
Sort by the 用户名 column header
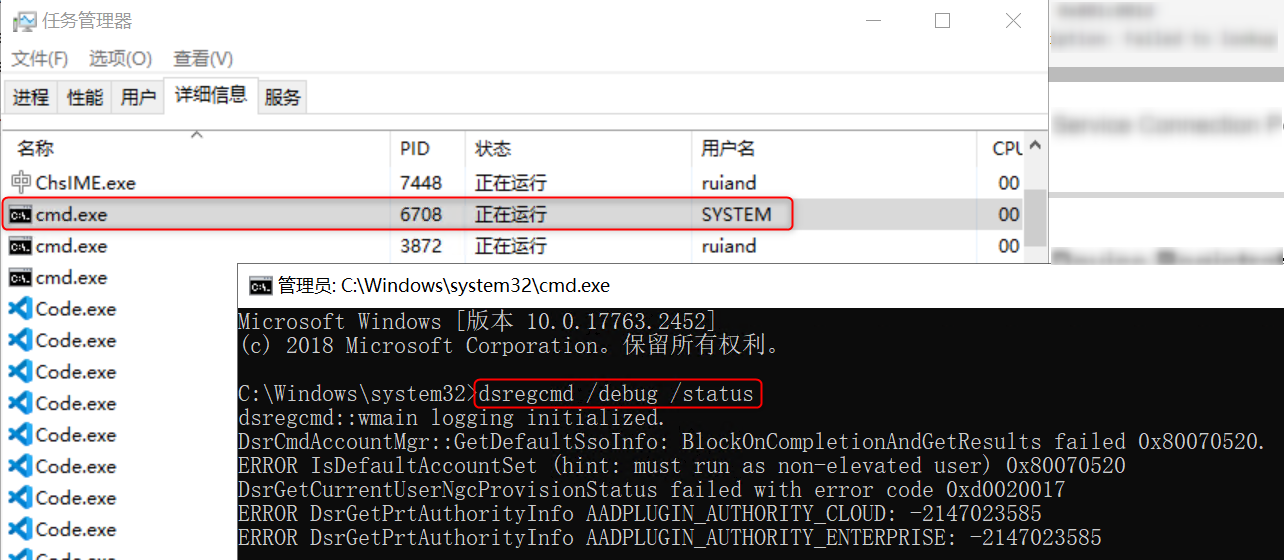728,149
